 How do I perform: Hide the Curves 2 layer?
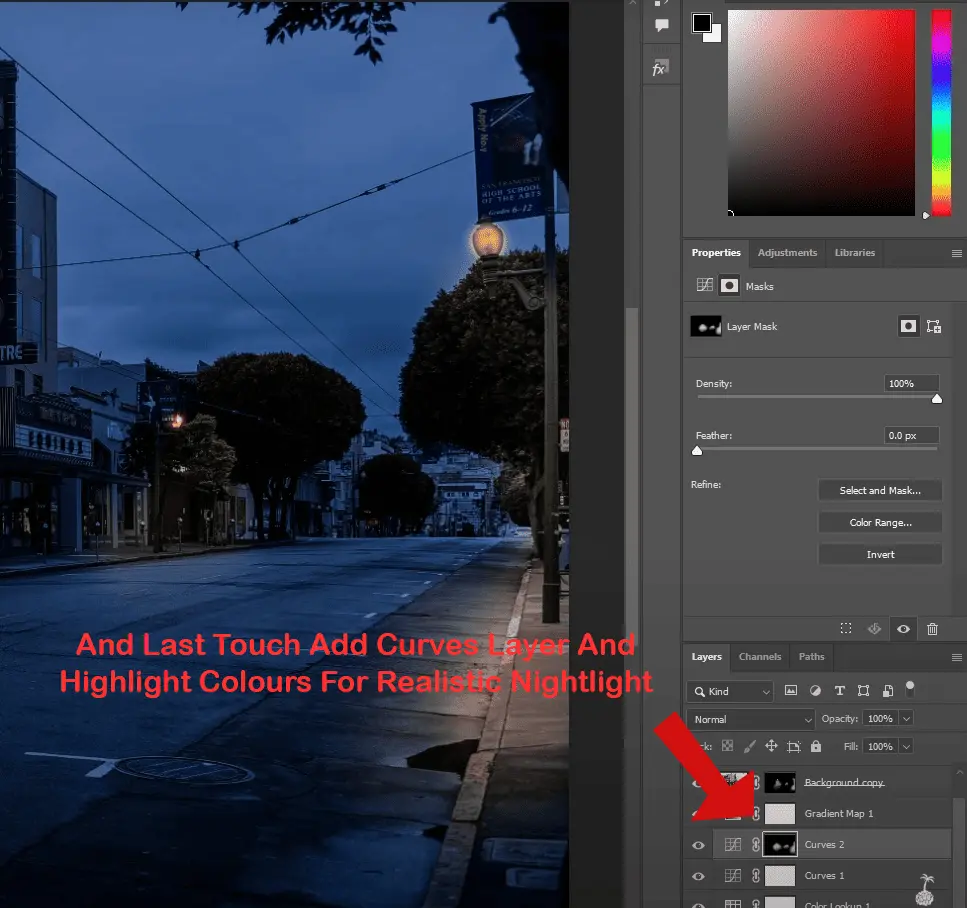point(698,844)
